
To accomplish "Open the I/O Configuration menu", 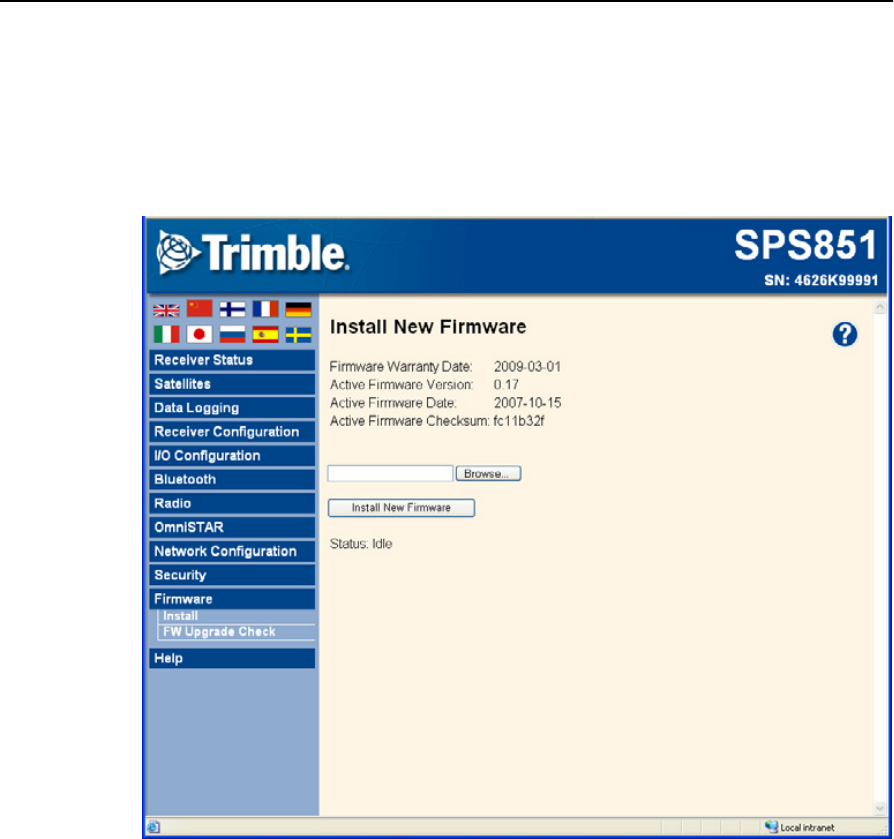I will coord(232,456).
